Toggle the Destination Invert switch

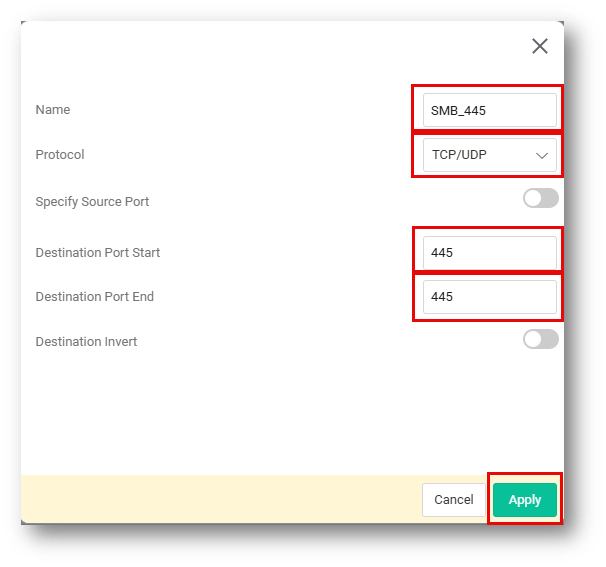(540, 339)
